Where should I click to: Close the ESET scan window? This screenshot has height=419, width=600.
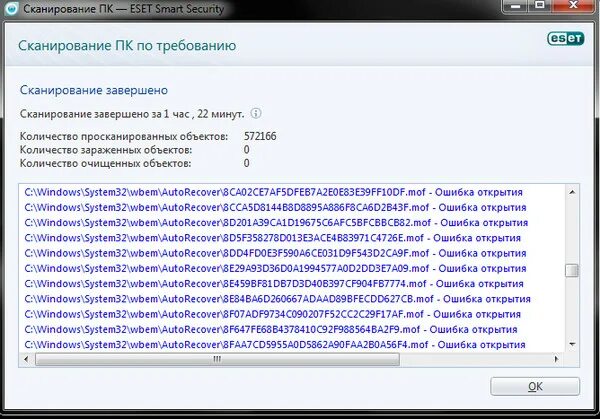click(x=573, y=6)
